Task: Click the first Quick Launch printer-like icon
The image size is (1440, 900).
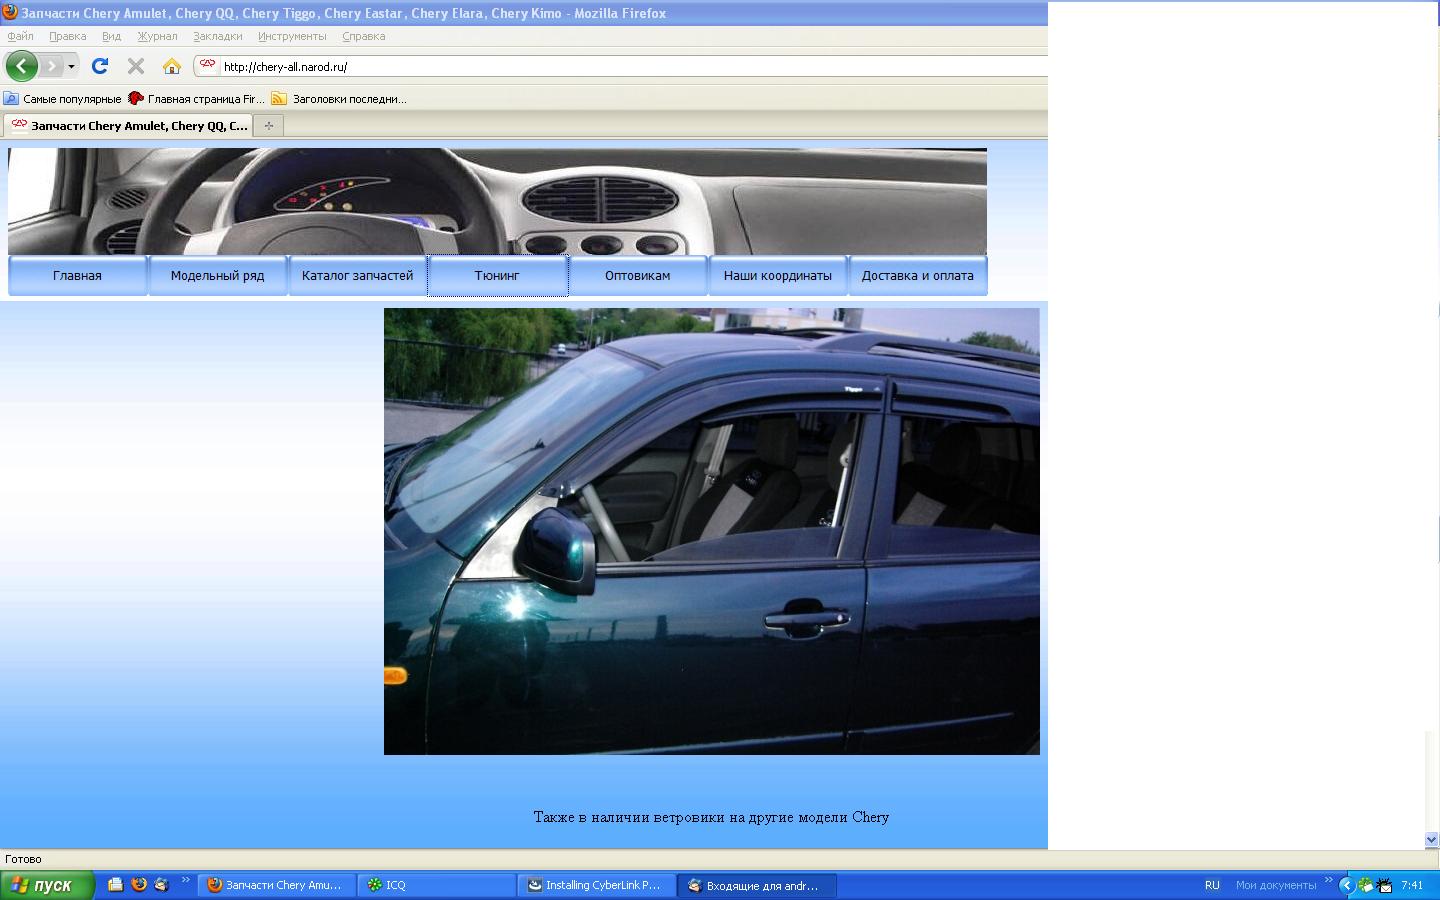Action: [116, 885]
